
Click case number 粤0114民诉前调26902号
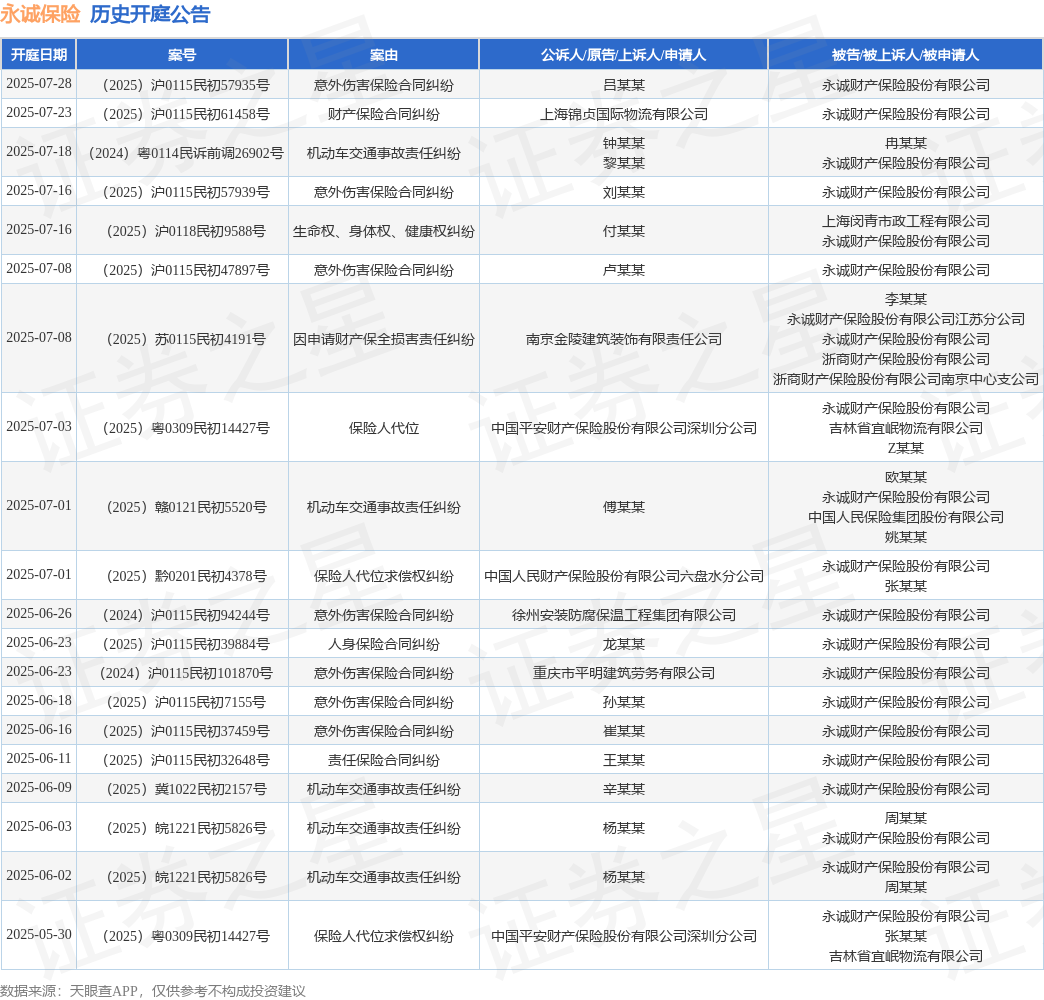tap(186, 153)
